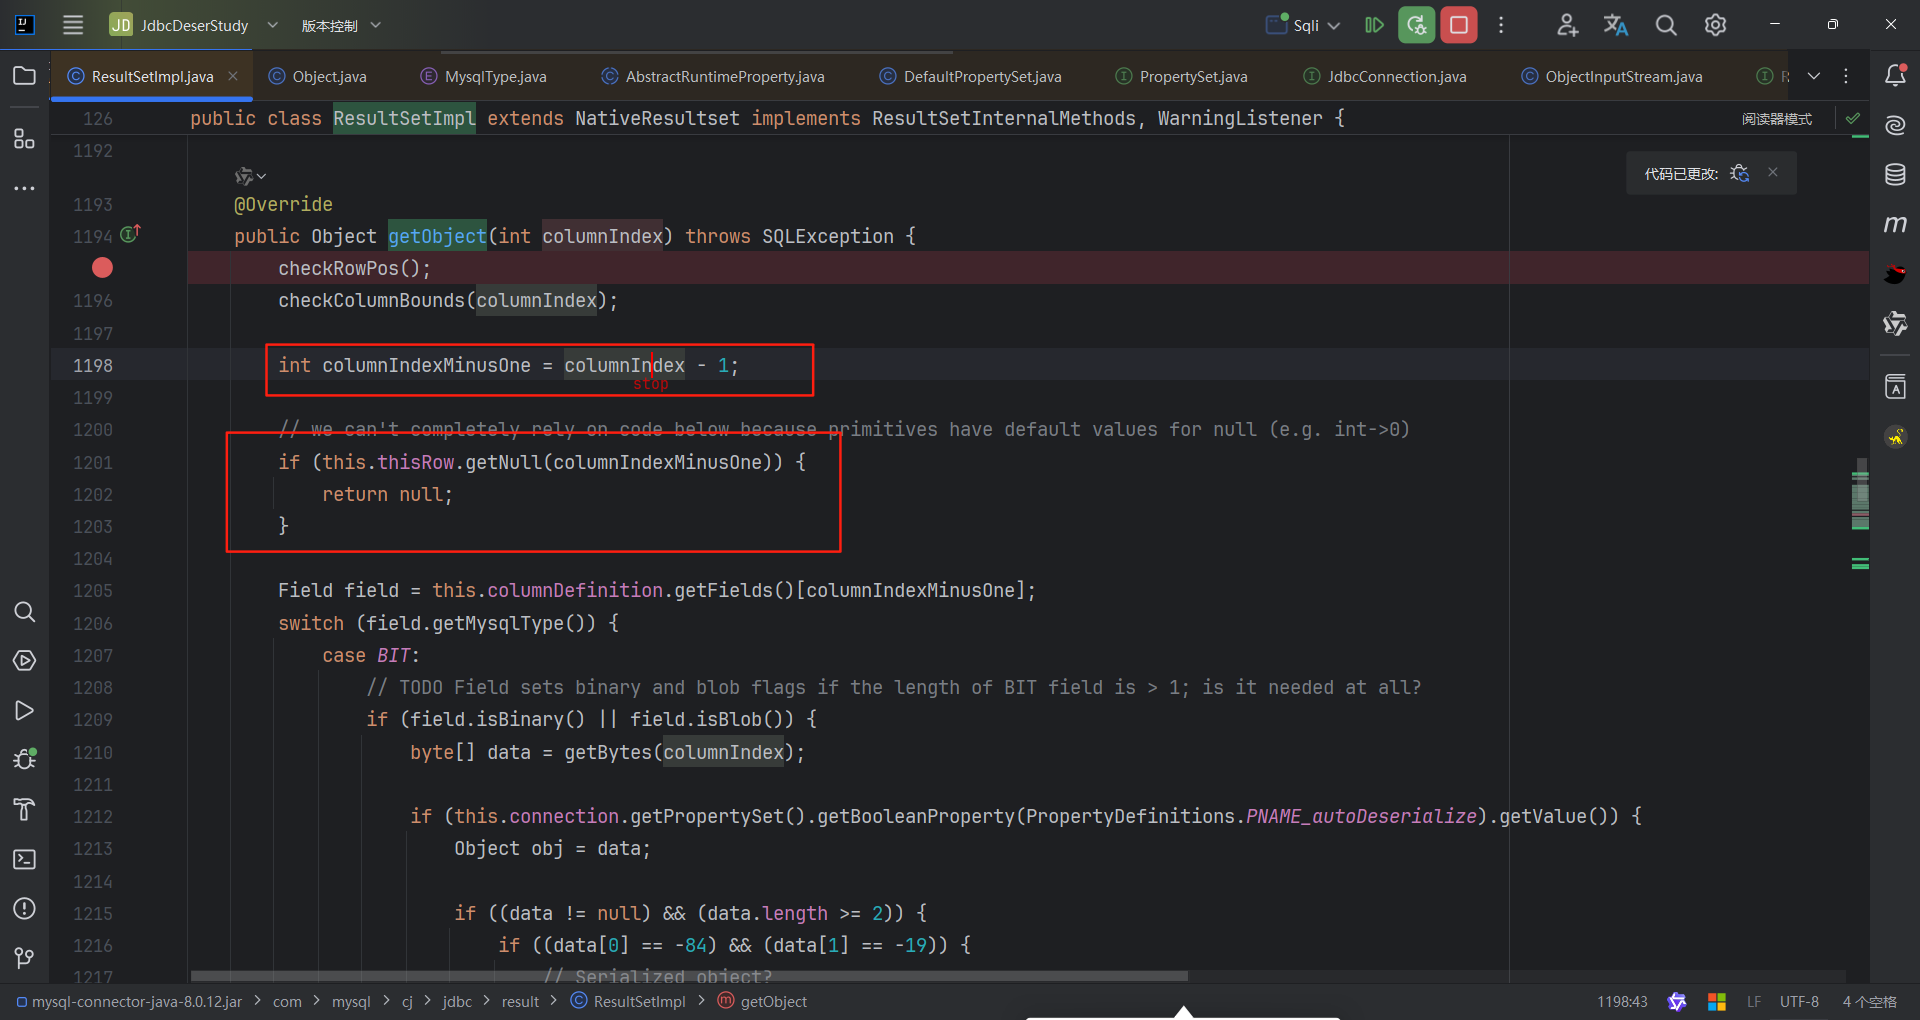The width and height of the screenshot is (1920, 1020).
Task: Switch to Object.java tab
Action: coord(318,77)
